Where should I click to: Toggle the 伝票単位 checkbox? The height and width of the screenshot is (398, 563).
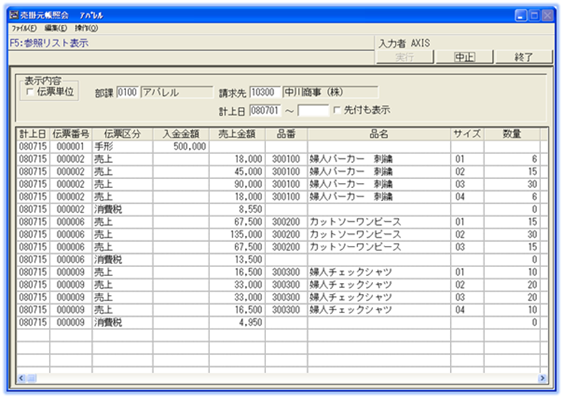[x=30, y=92]
